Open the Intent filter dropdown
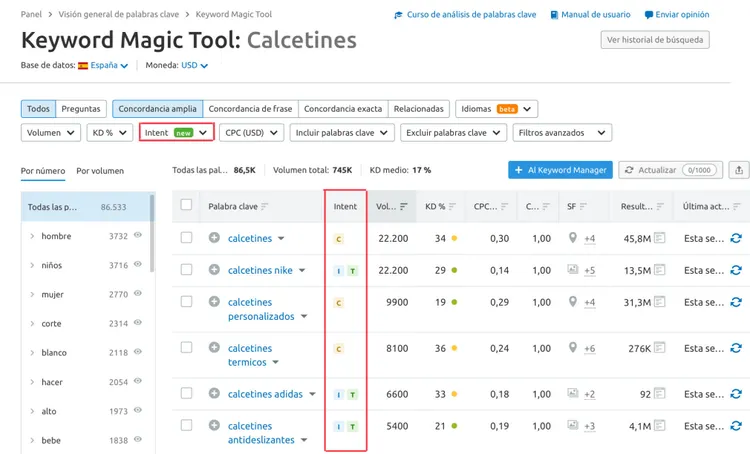 pos(176,133)
